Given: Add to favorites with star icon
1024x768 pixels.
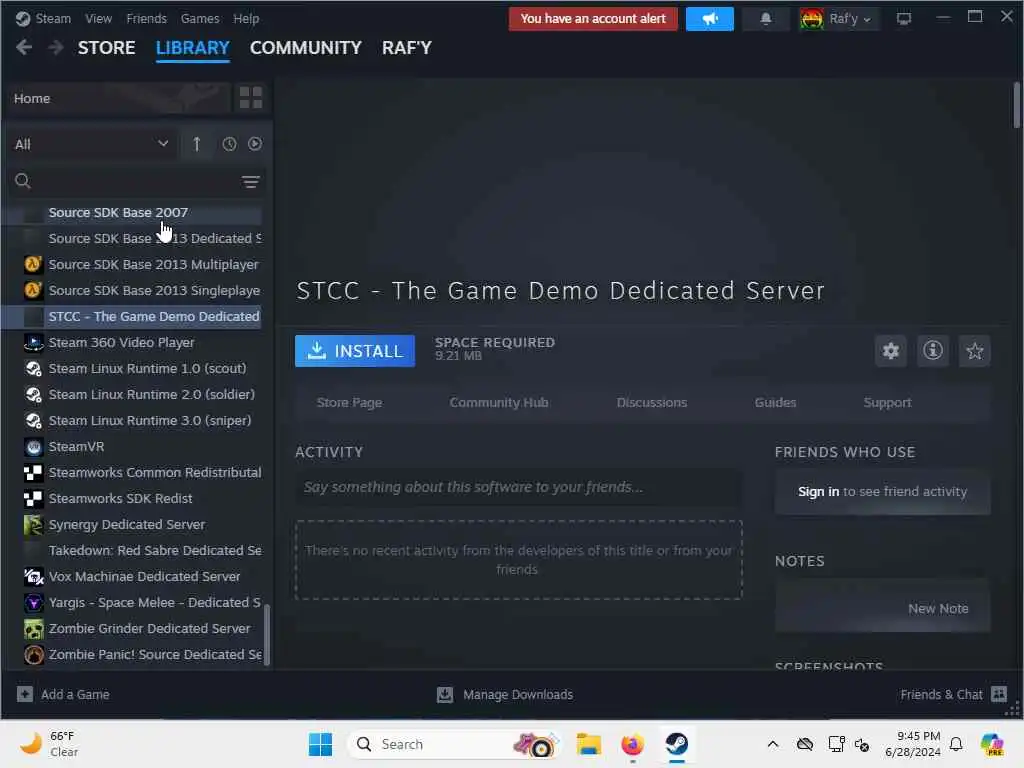Looking at the screenshot, I should (x=974, y=351).
